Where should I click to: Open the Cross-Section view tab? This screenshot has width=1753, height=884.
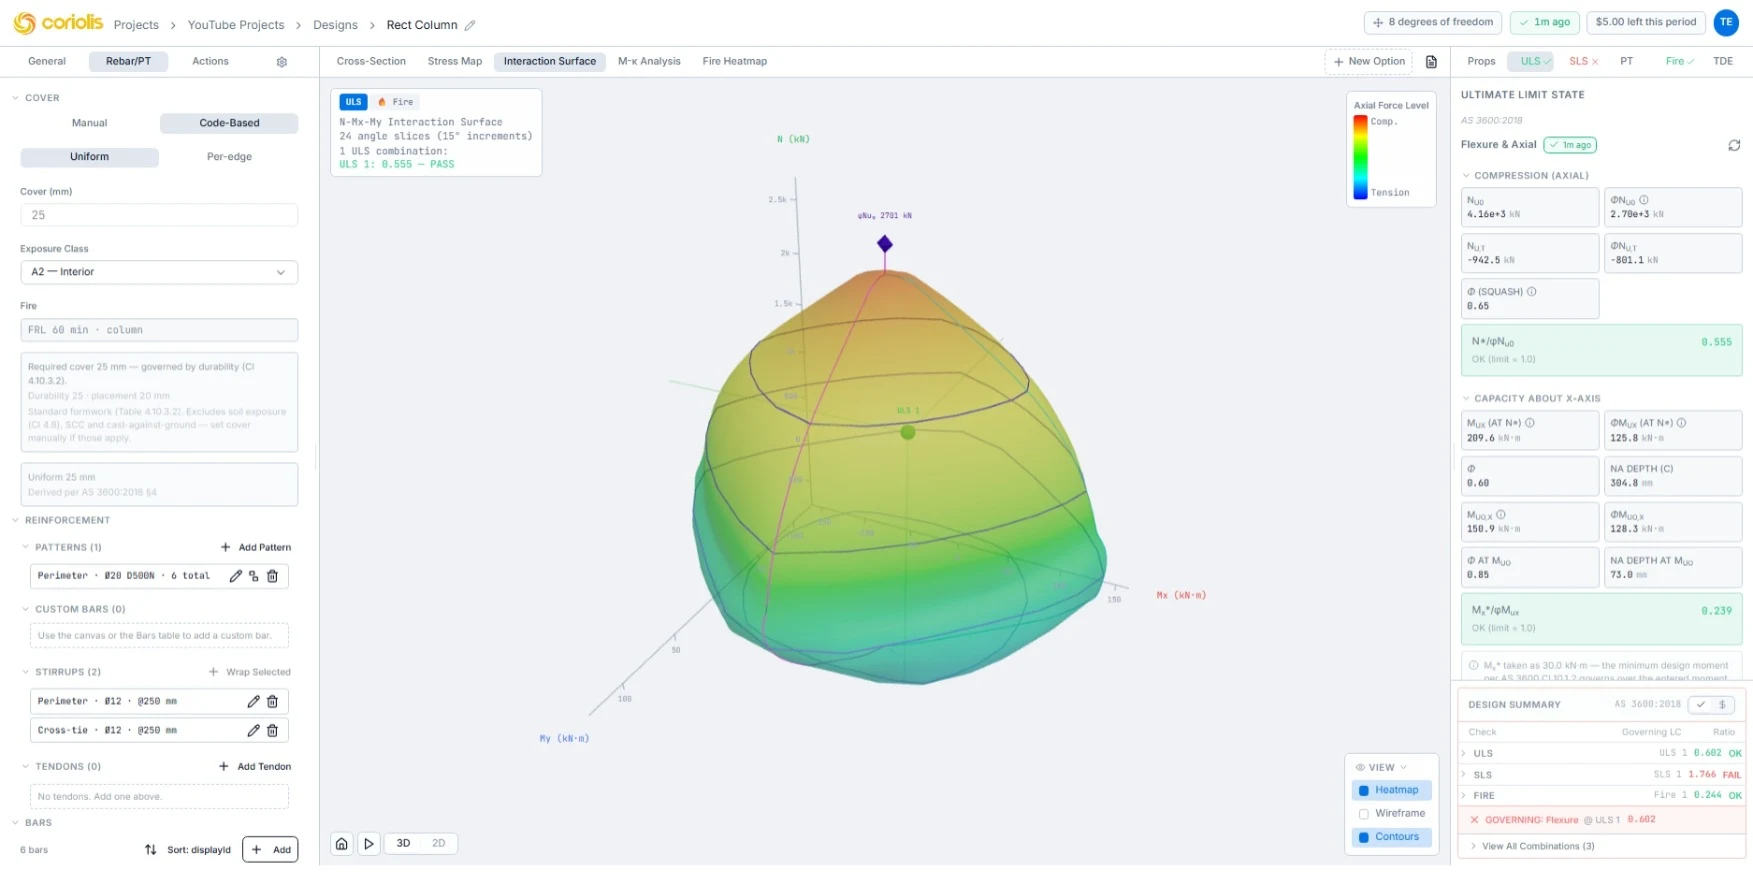click(371, 62)
